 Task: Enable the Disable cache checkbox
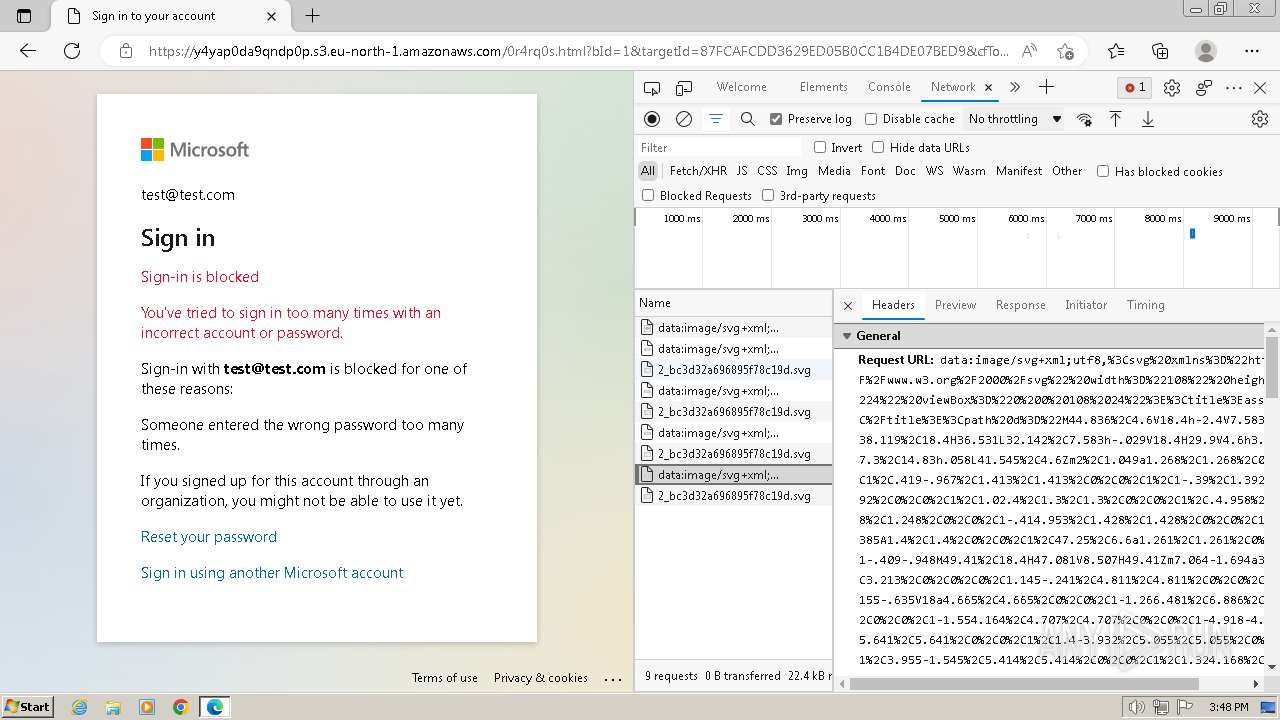tap(871, 119)
